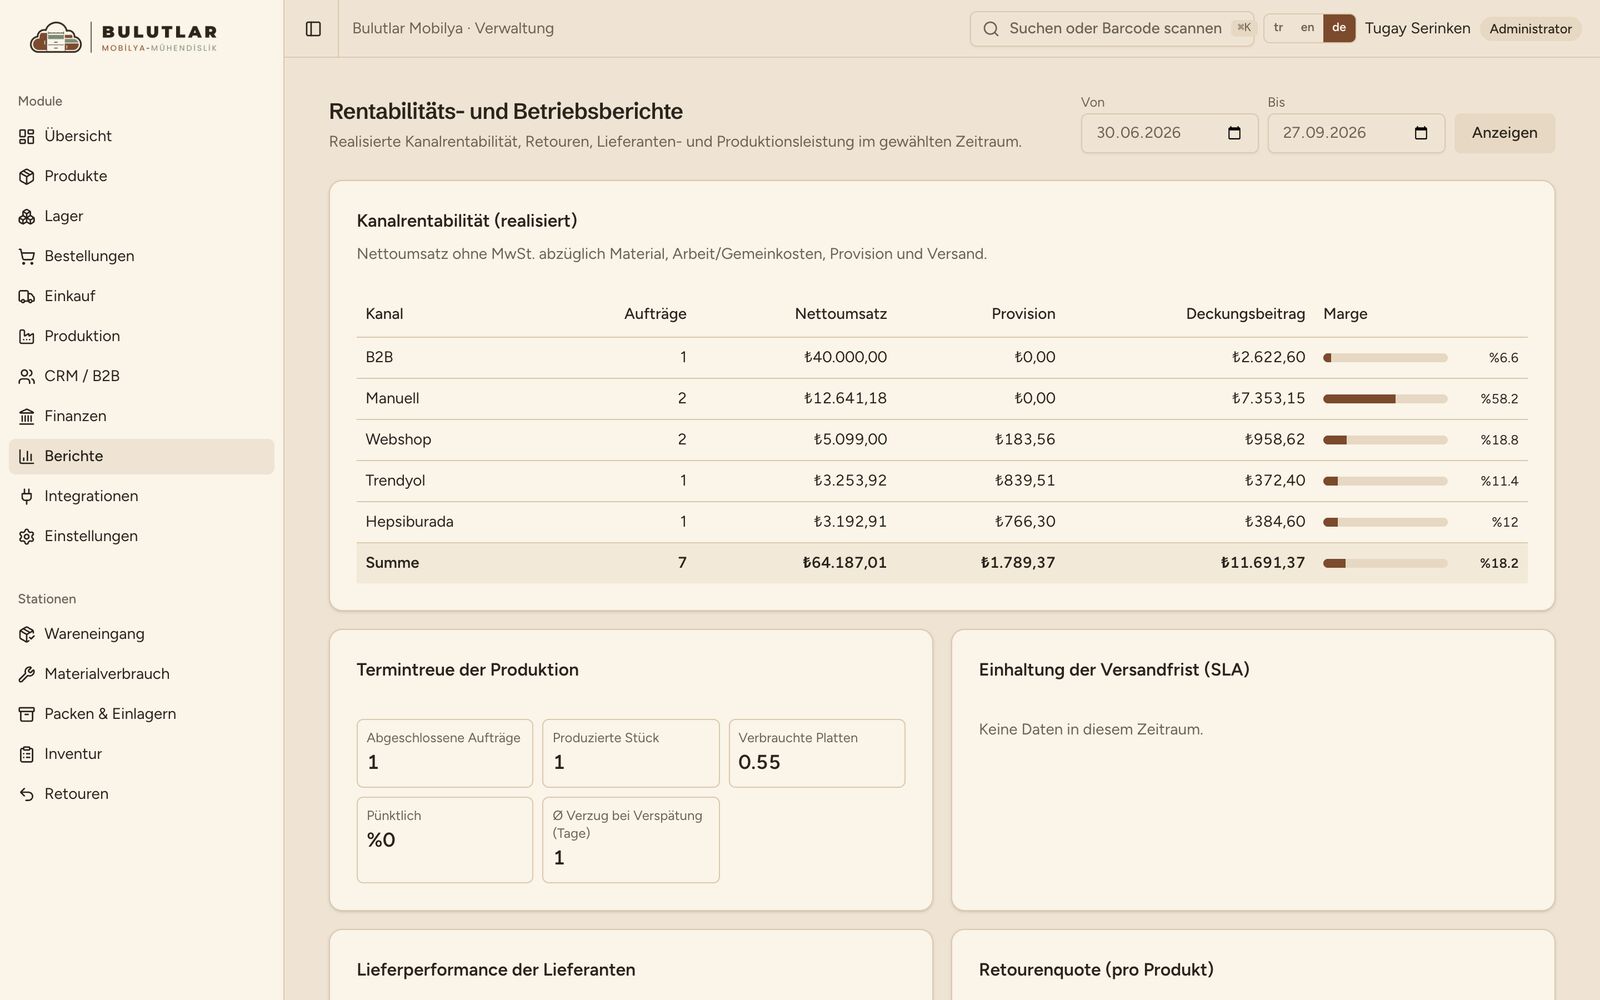Click the Finanzen bank icon

point(27,416)
